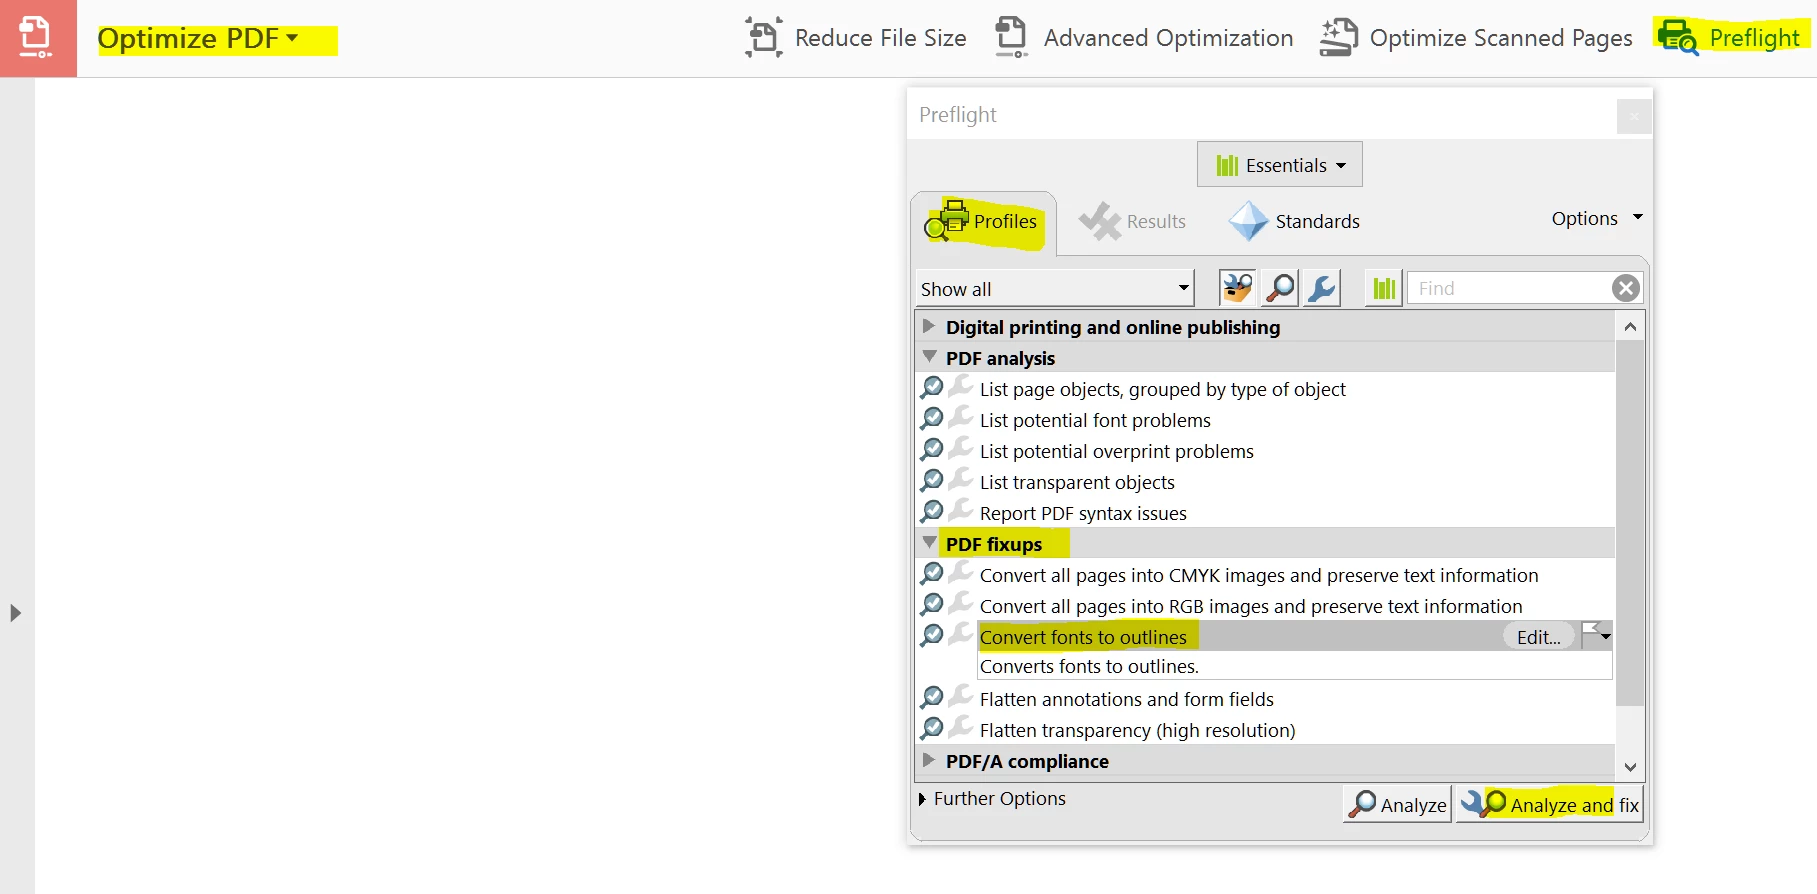The height and width of the screenshot is (894, 1817).
Task: Click magnifier icon of CMYK conversion row
Action: [931, 573]
